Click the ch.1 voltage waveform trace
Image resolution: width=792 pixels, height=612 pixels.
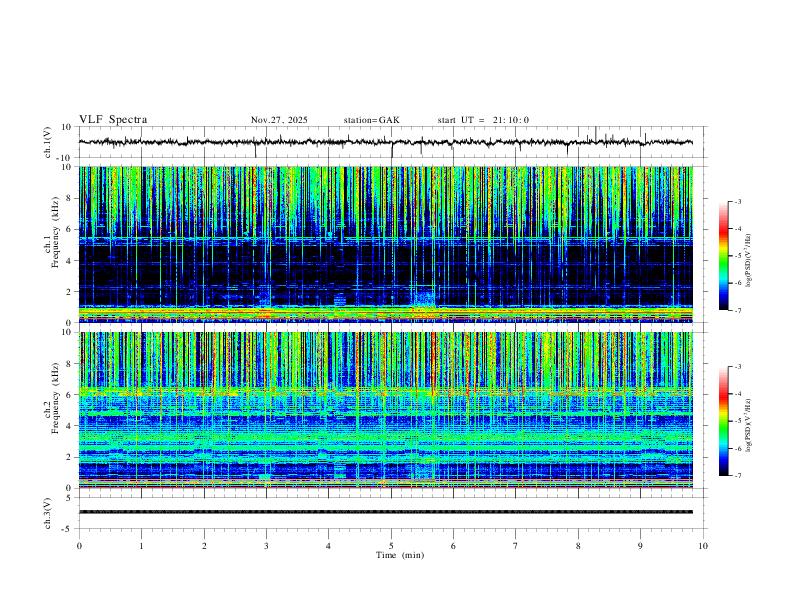pyautogui.click(x=386, y=142)
